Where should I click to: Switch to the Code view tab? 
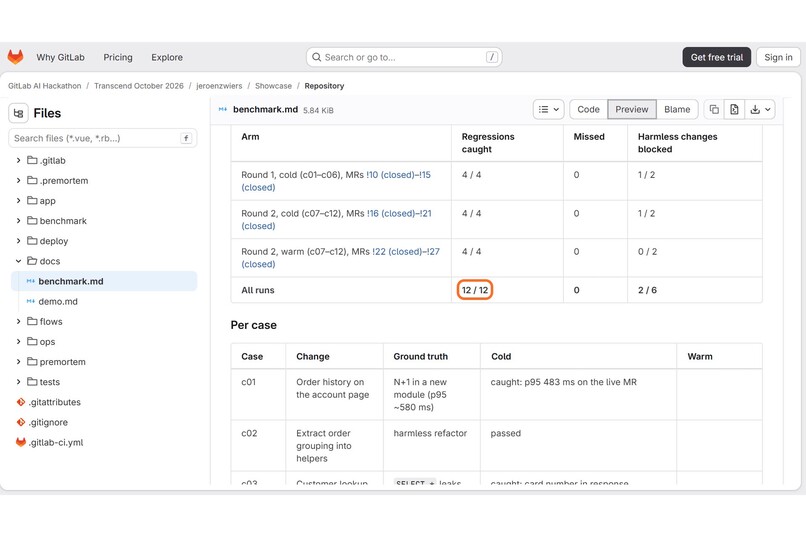pyautogui.click(x=588, y=109)
